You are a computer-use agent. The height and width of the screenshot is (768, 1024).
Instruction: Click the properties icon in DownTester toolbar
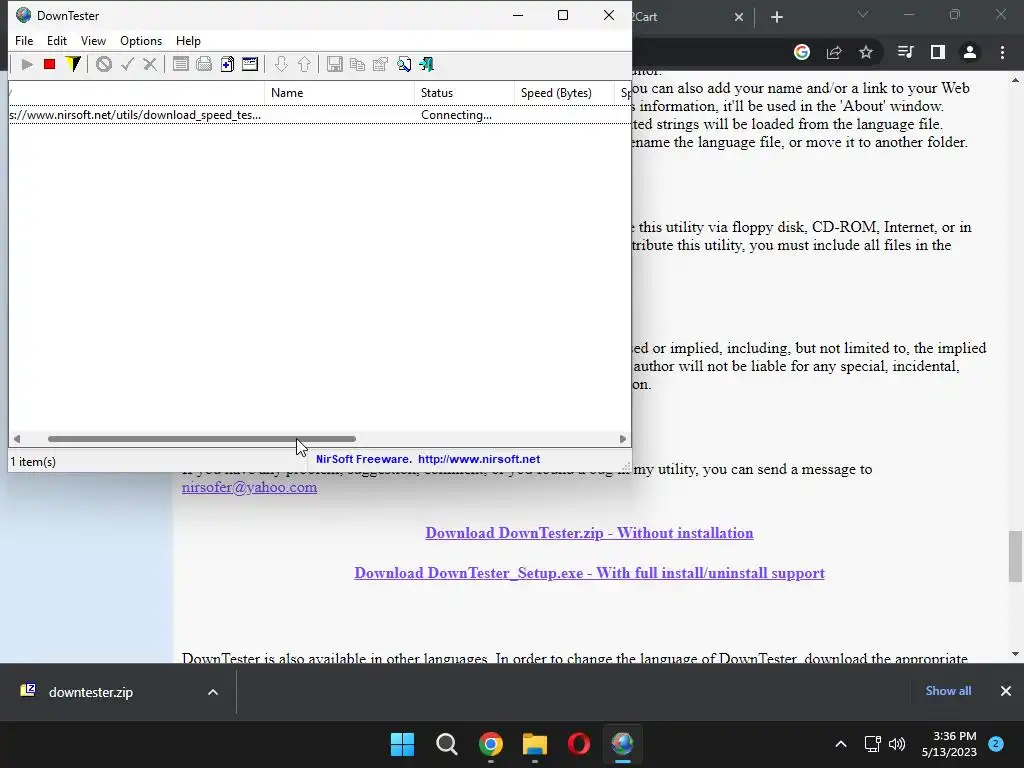380,64
